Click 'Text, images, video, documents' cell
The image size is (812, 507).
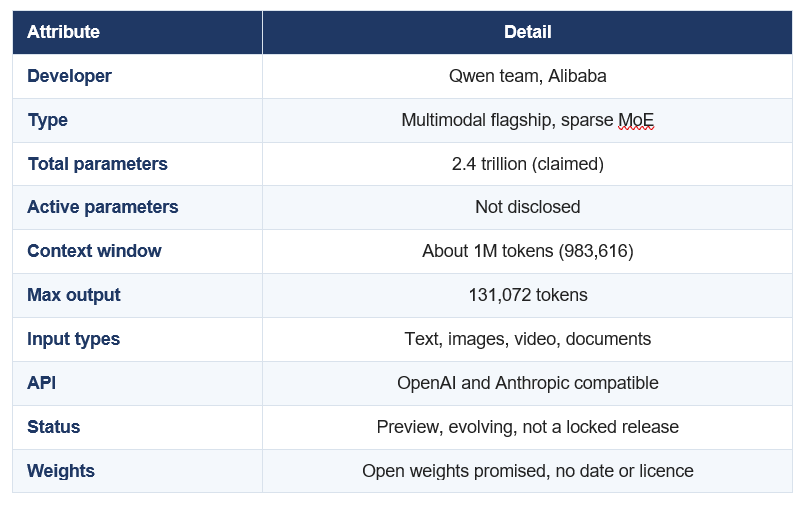pos(527,339)
